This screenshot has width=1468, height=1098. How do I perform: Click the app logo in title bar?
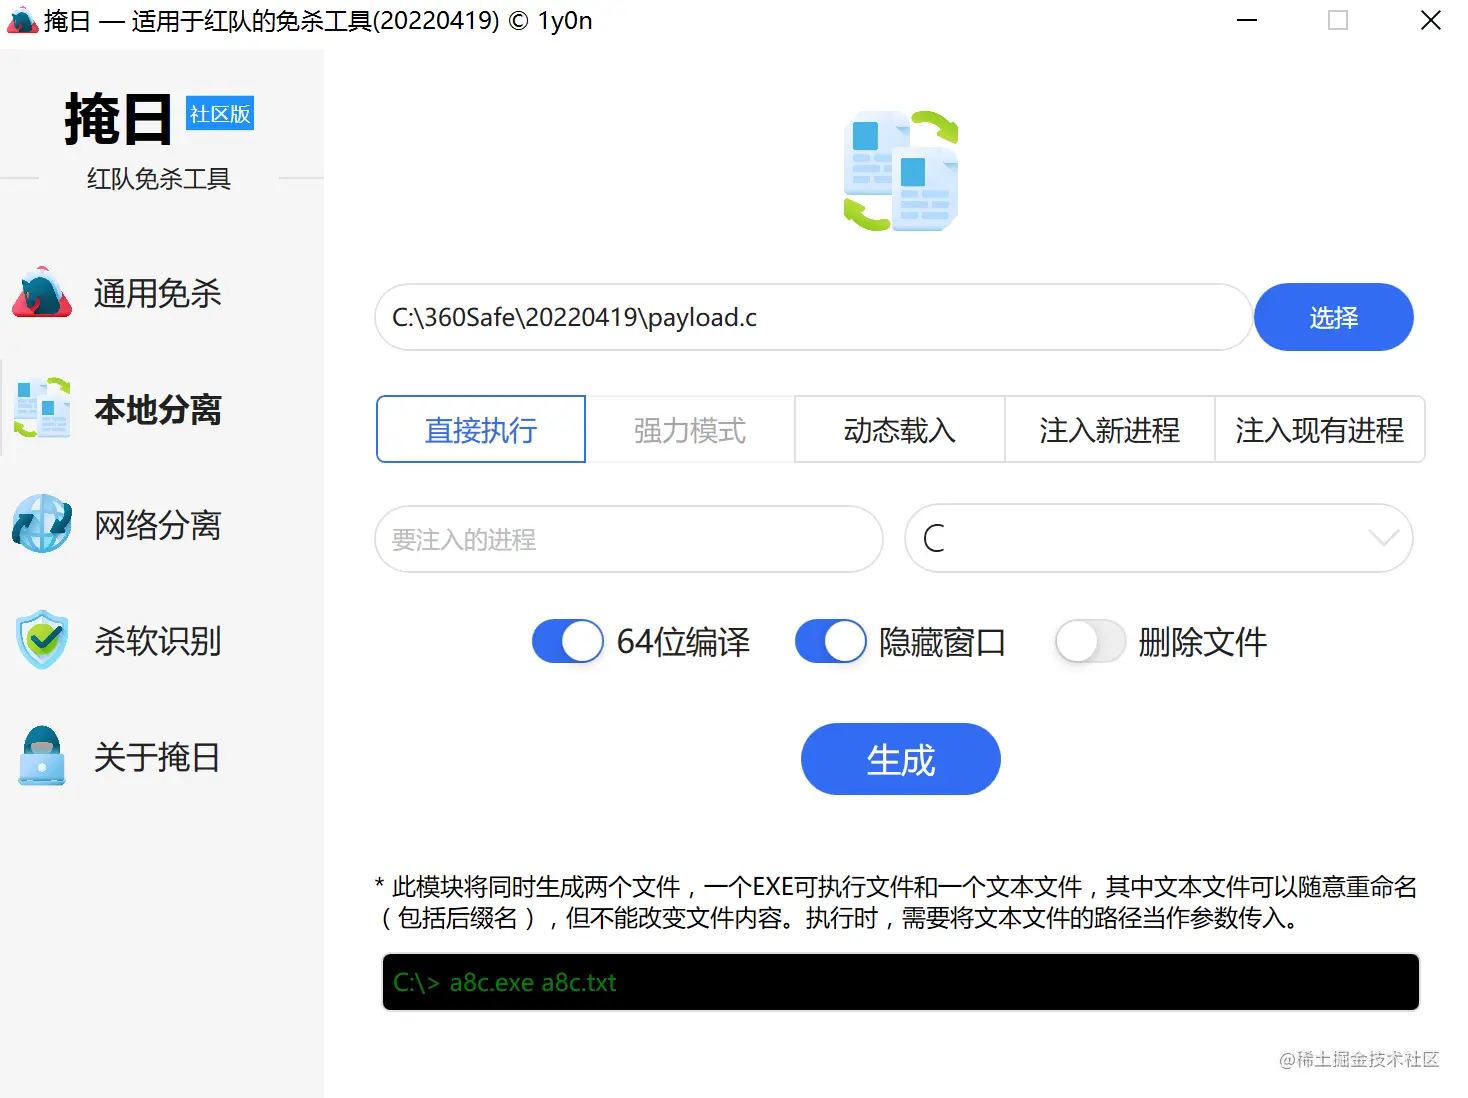click(22, 20)
